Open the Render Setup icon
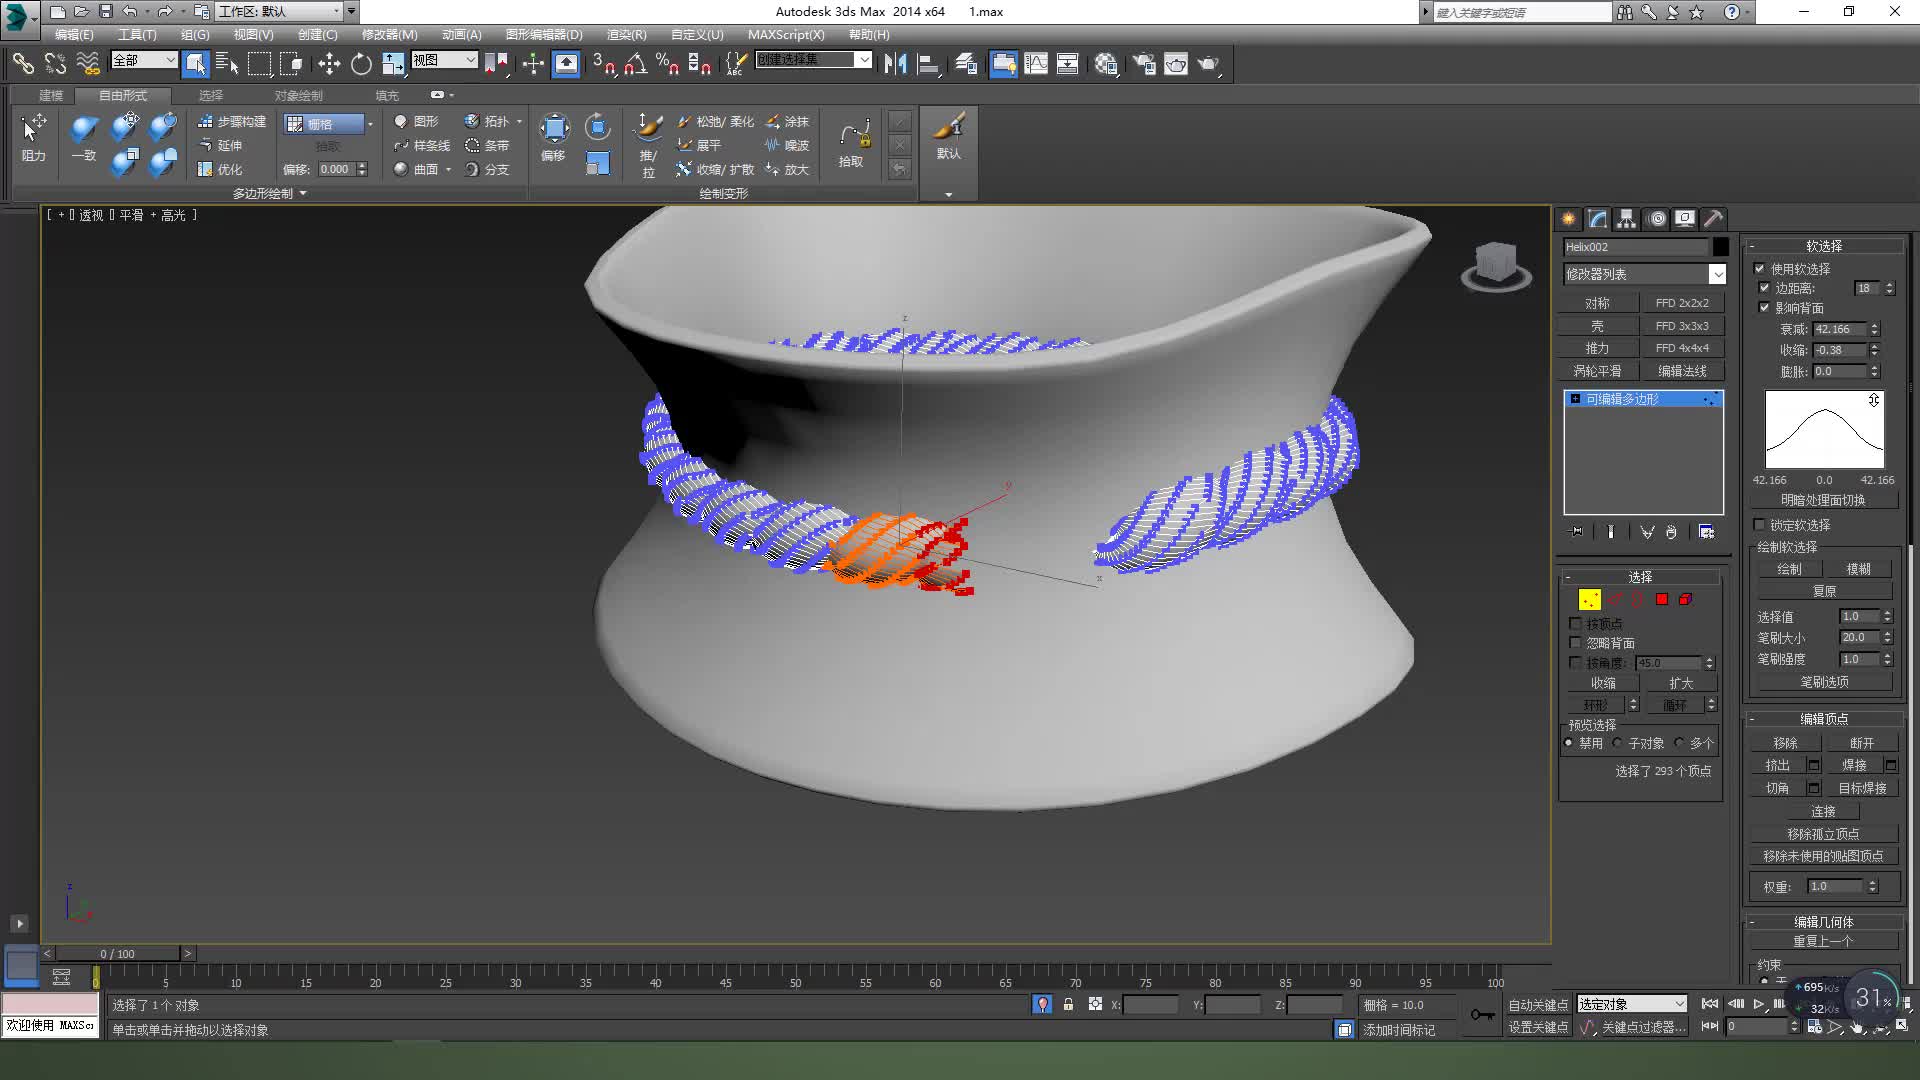 click(1143, 64)
